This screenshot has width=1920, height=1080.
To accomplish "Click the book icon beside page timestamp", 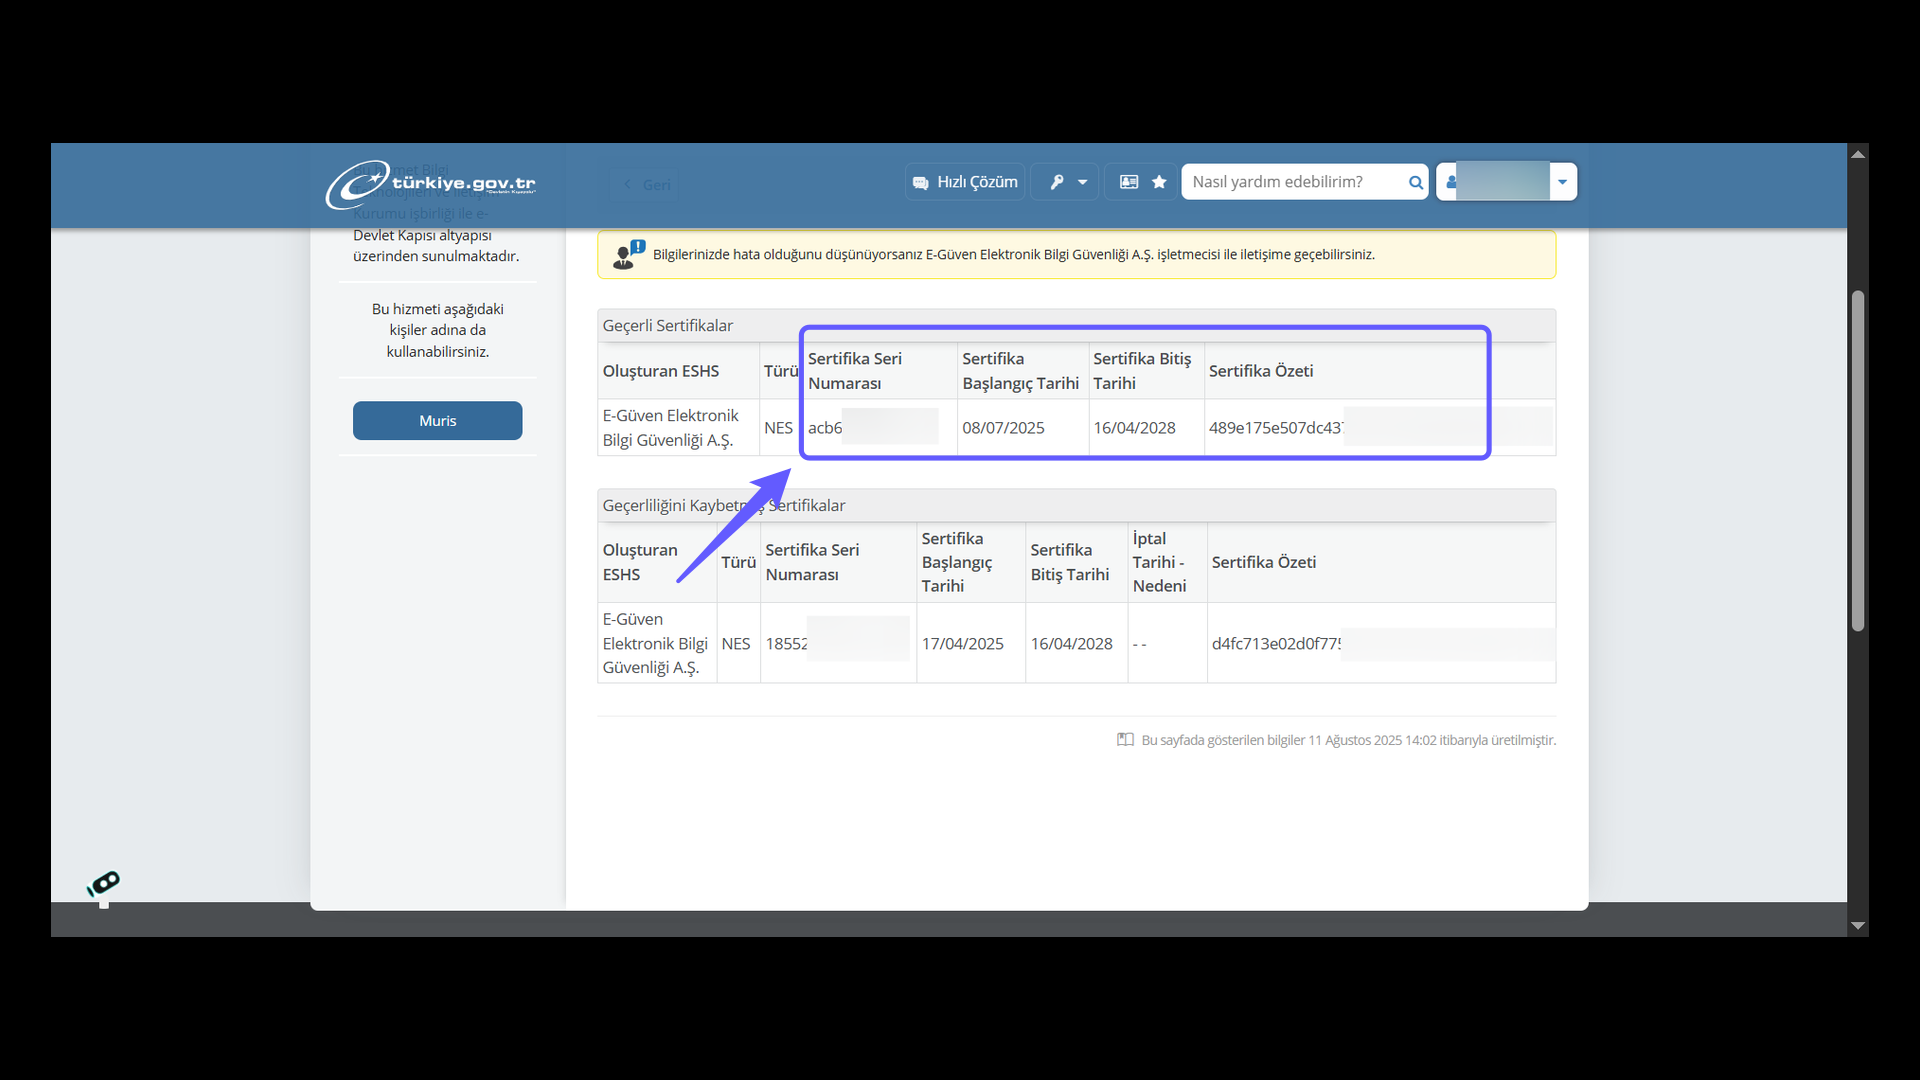I will [x=1125, y=740].
